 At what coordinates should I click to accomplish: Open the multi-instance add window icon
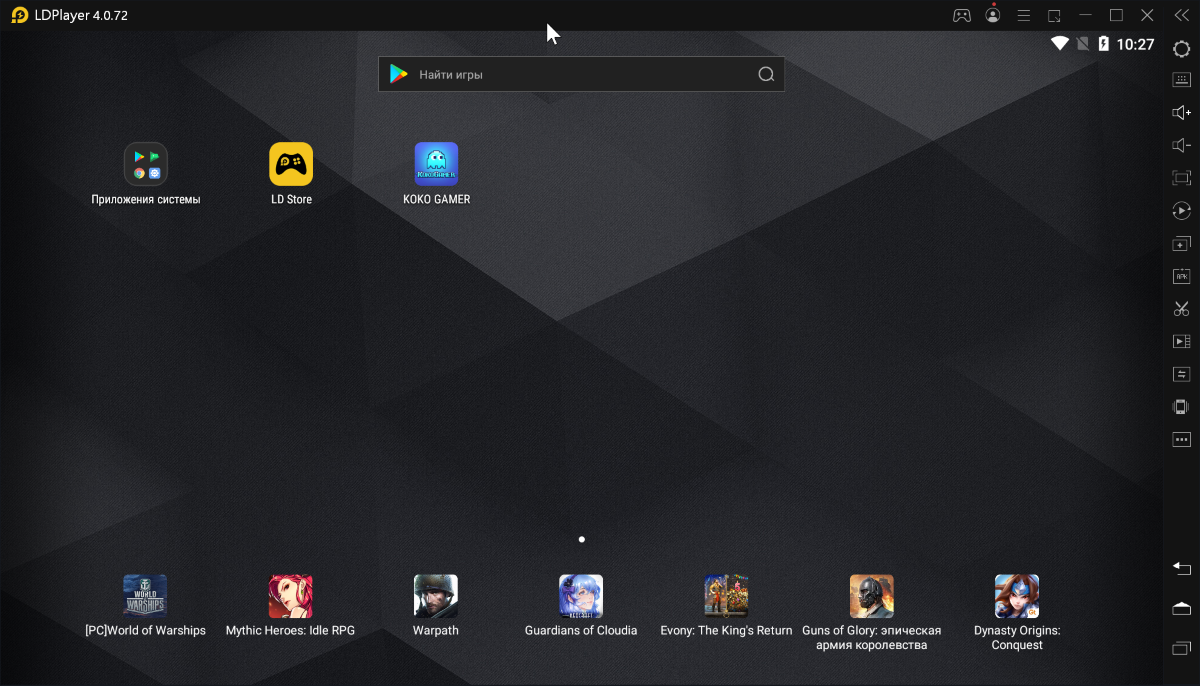click(x=1181, y=244)
